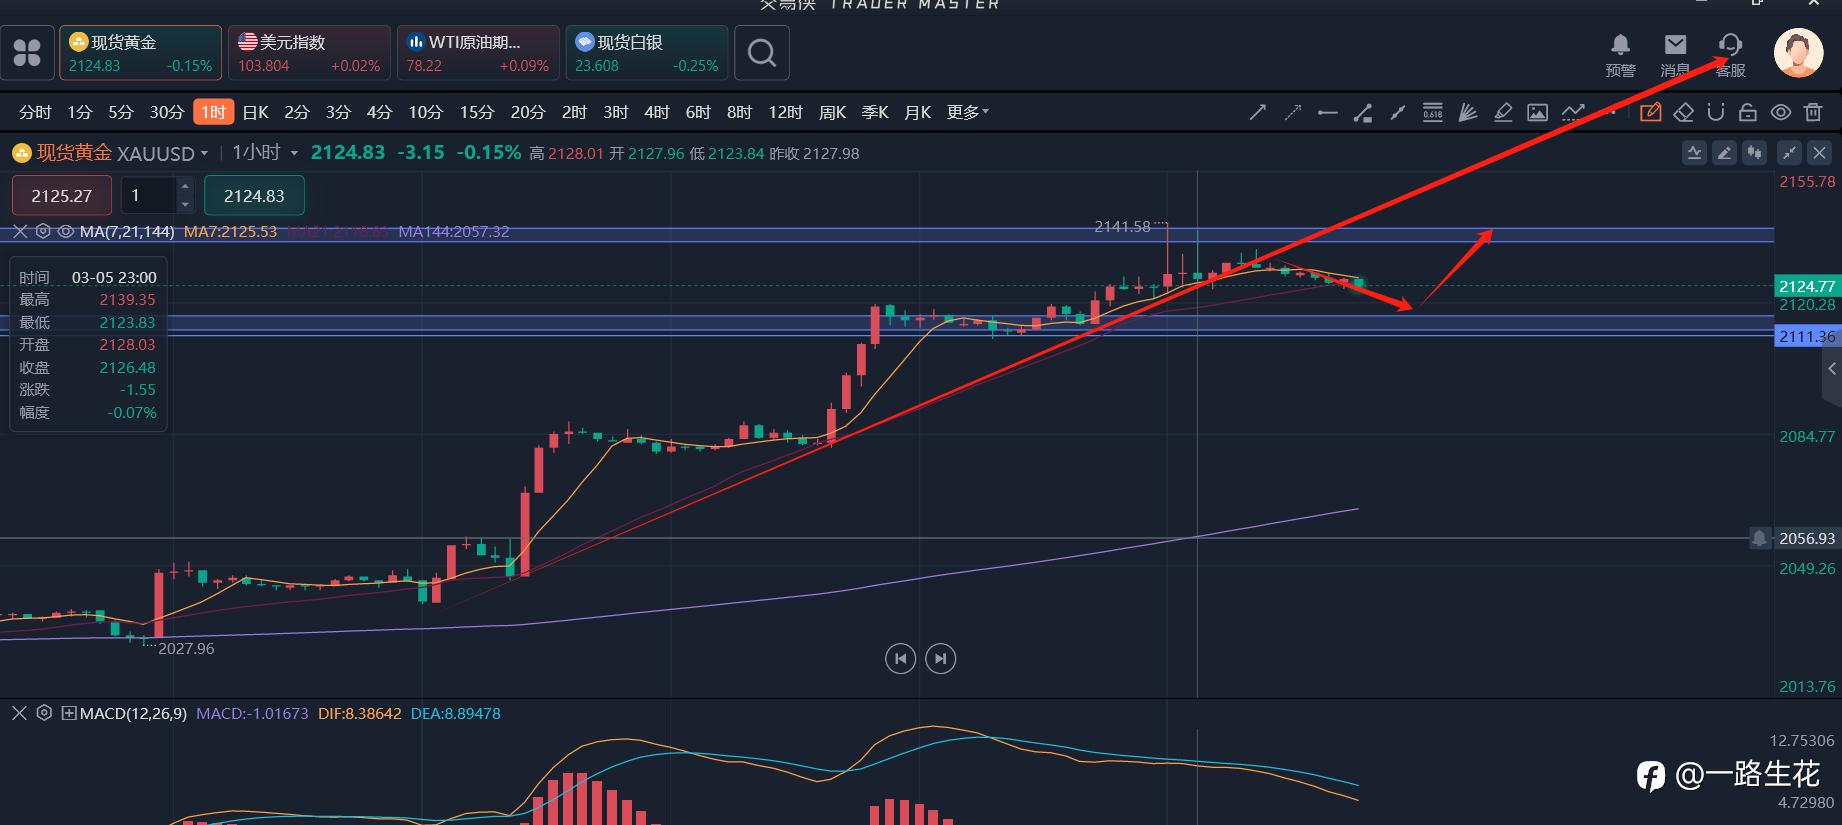The image size is (1842, 825).
Task: Select the dashed arrow drawing tool
Action: click(1293, 112)
